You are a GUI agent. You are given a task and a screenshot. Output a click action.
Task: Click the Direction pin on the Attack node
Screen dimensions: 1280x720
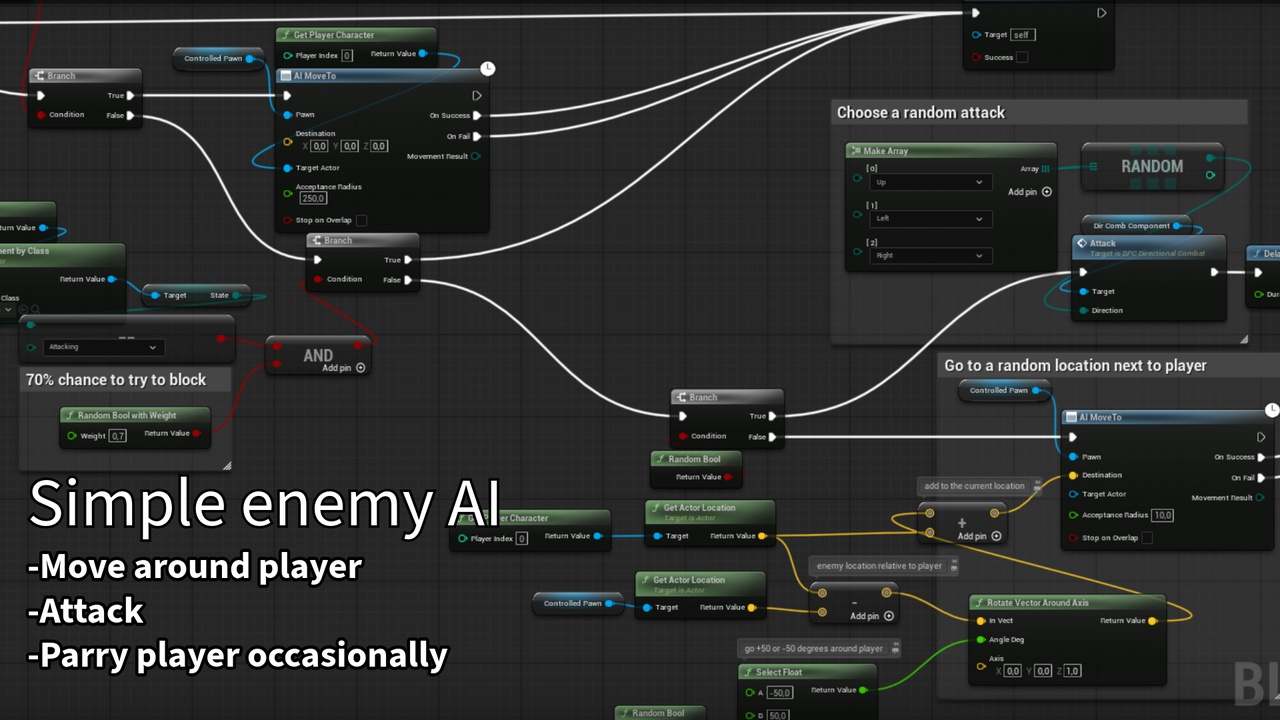(1082, 310)
